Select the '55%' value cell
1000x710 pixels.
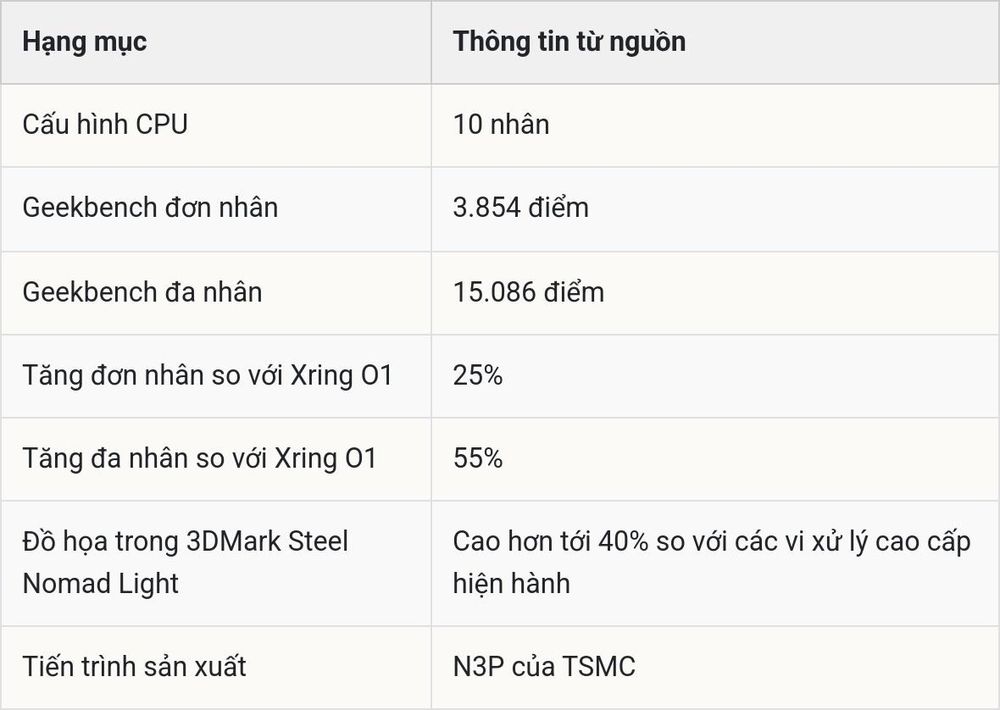pos(715,459)
